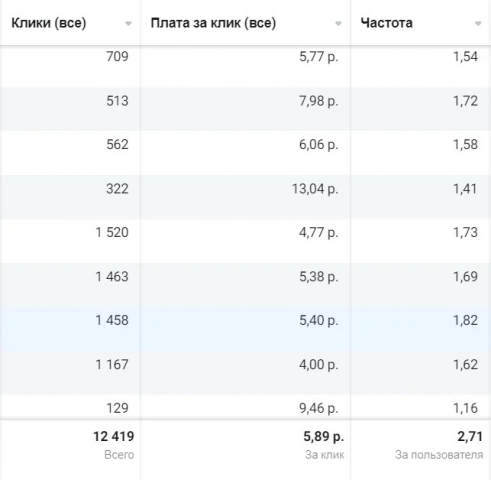
Task: Select frequency value 1,41
Action: click(x=465, y=189)
